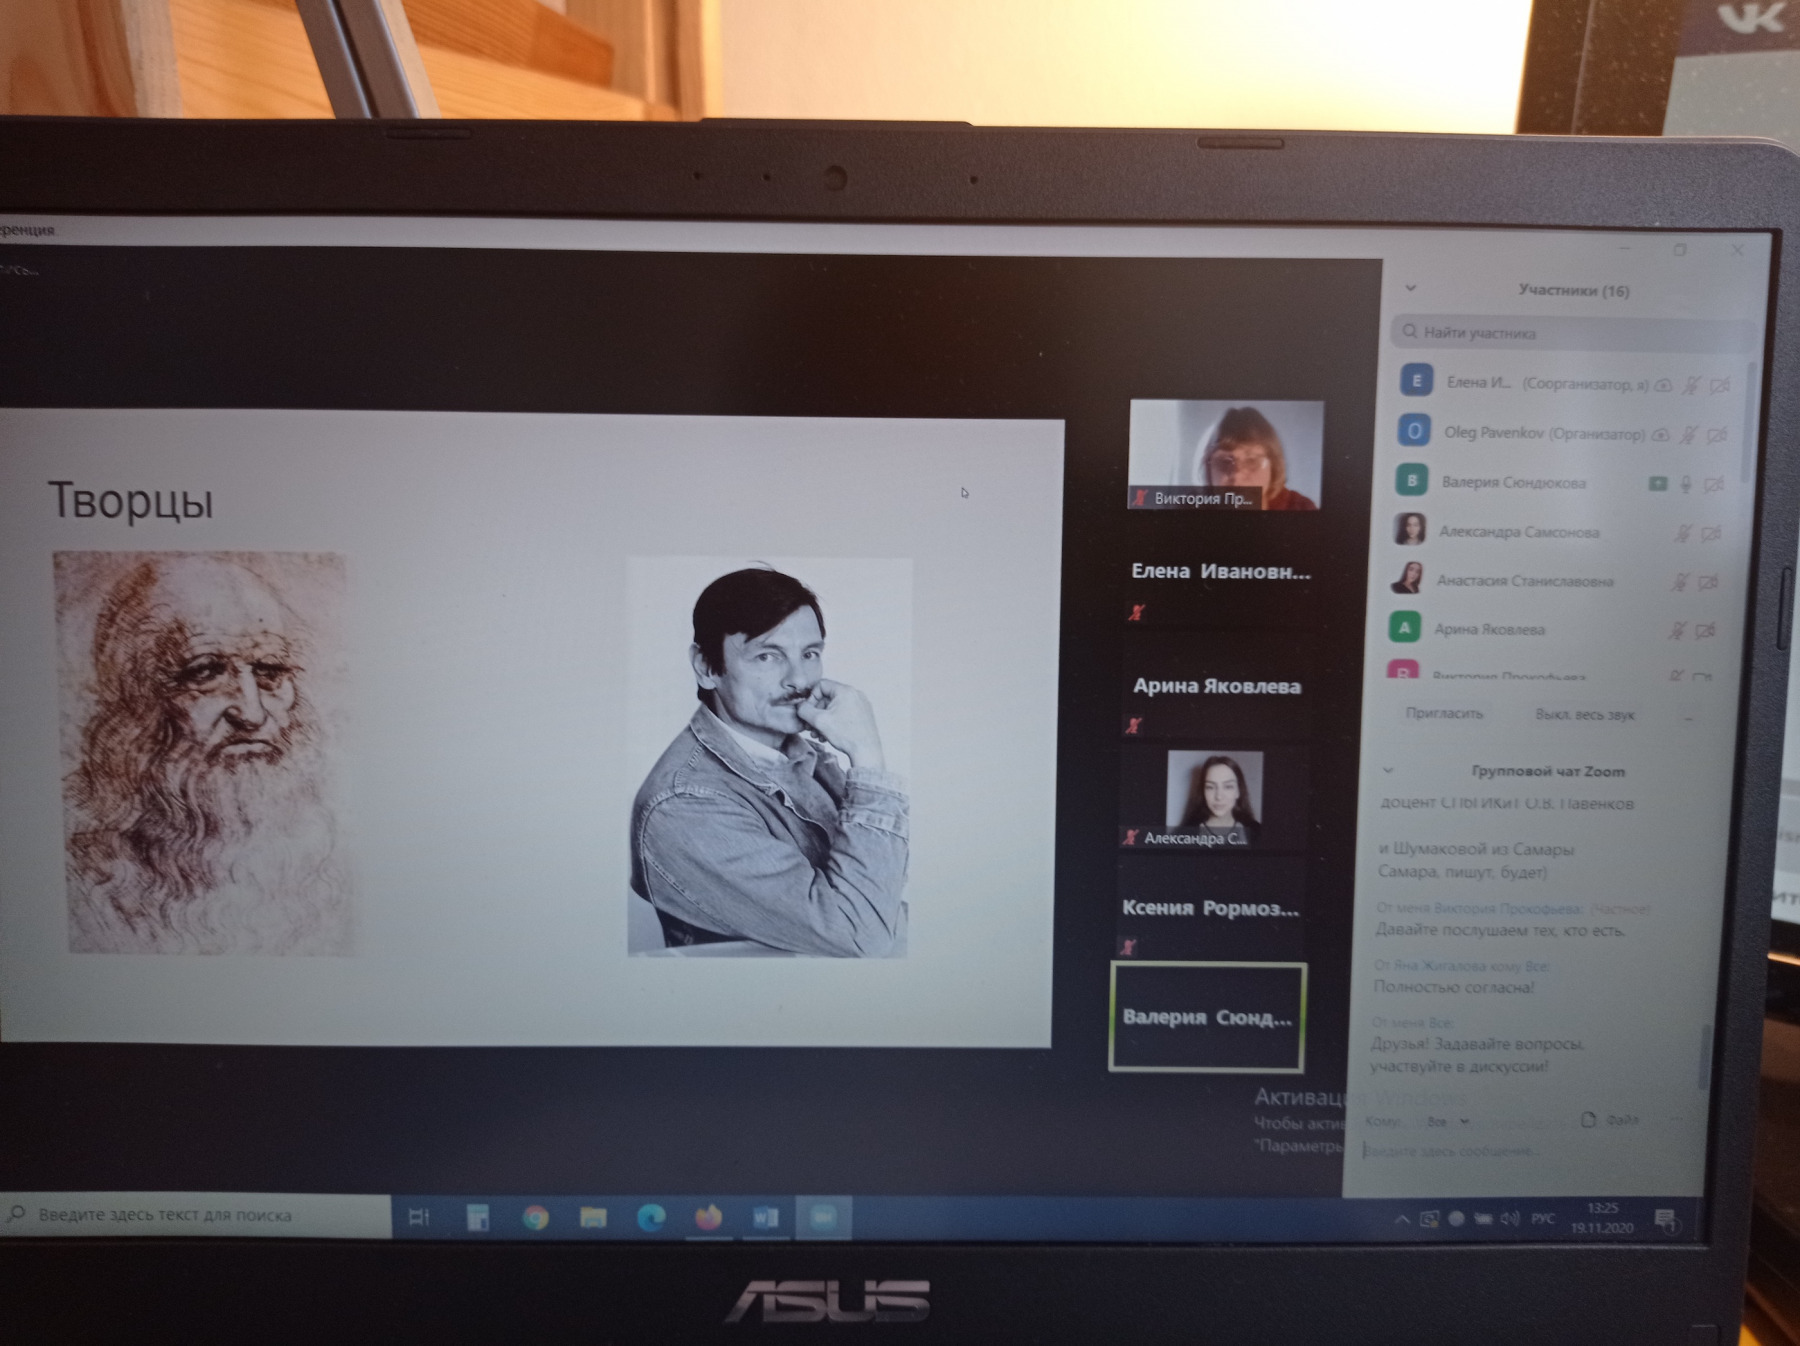Click Валерия Сюндюкова name in list
This screenshot has width=1800, height=1346.
[x=1513, y=483]
